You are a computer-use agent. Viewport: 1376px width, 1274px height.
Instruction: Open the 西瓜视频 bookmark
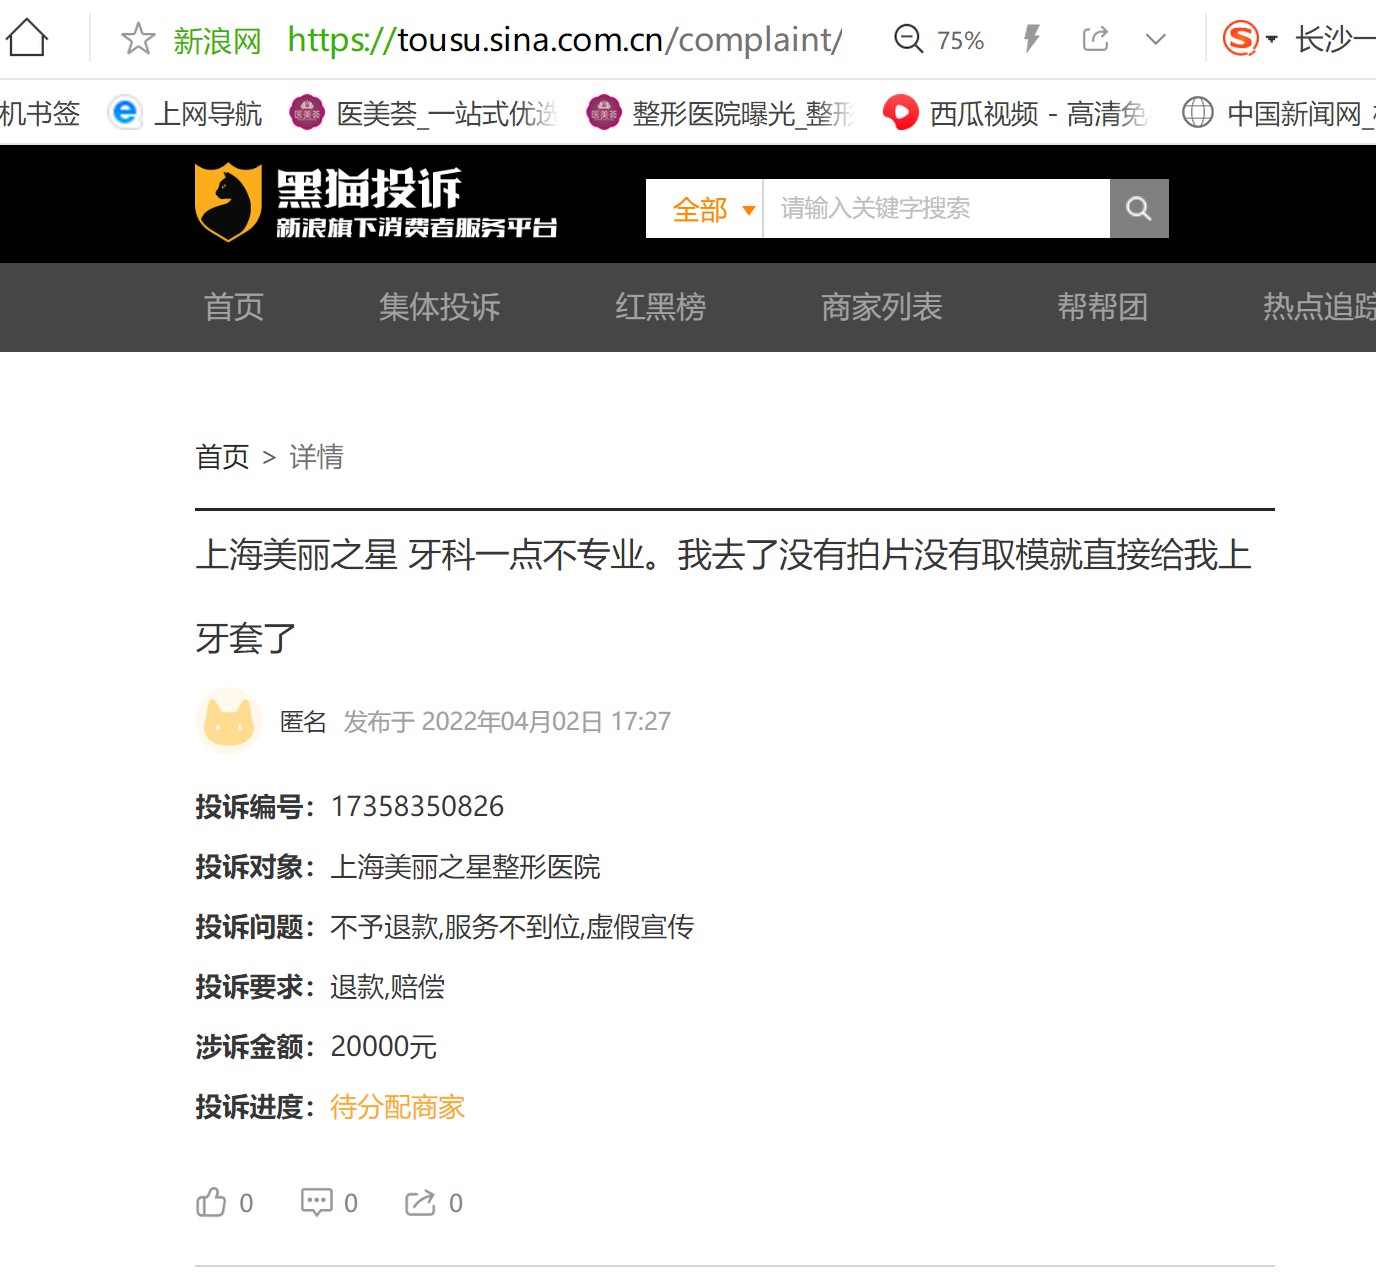coord(1015,113)
